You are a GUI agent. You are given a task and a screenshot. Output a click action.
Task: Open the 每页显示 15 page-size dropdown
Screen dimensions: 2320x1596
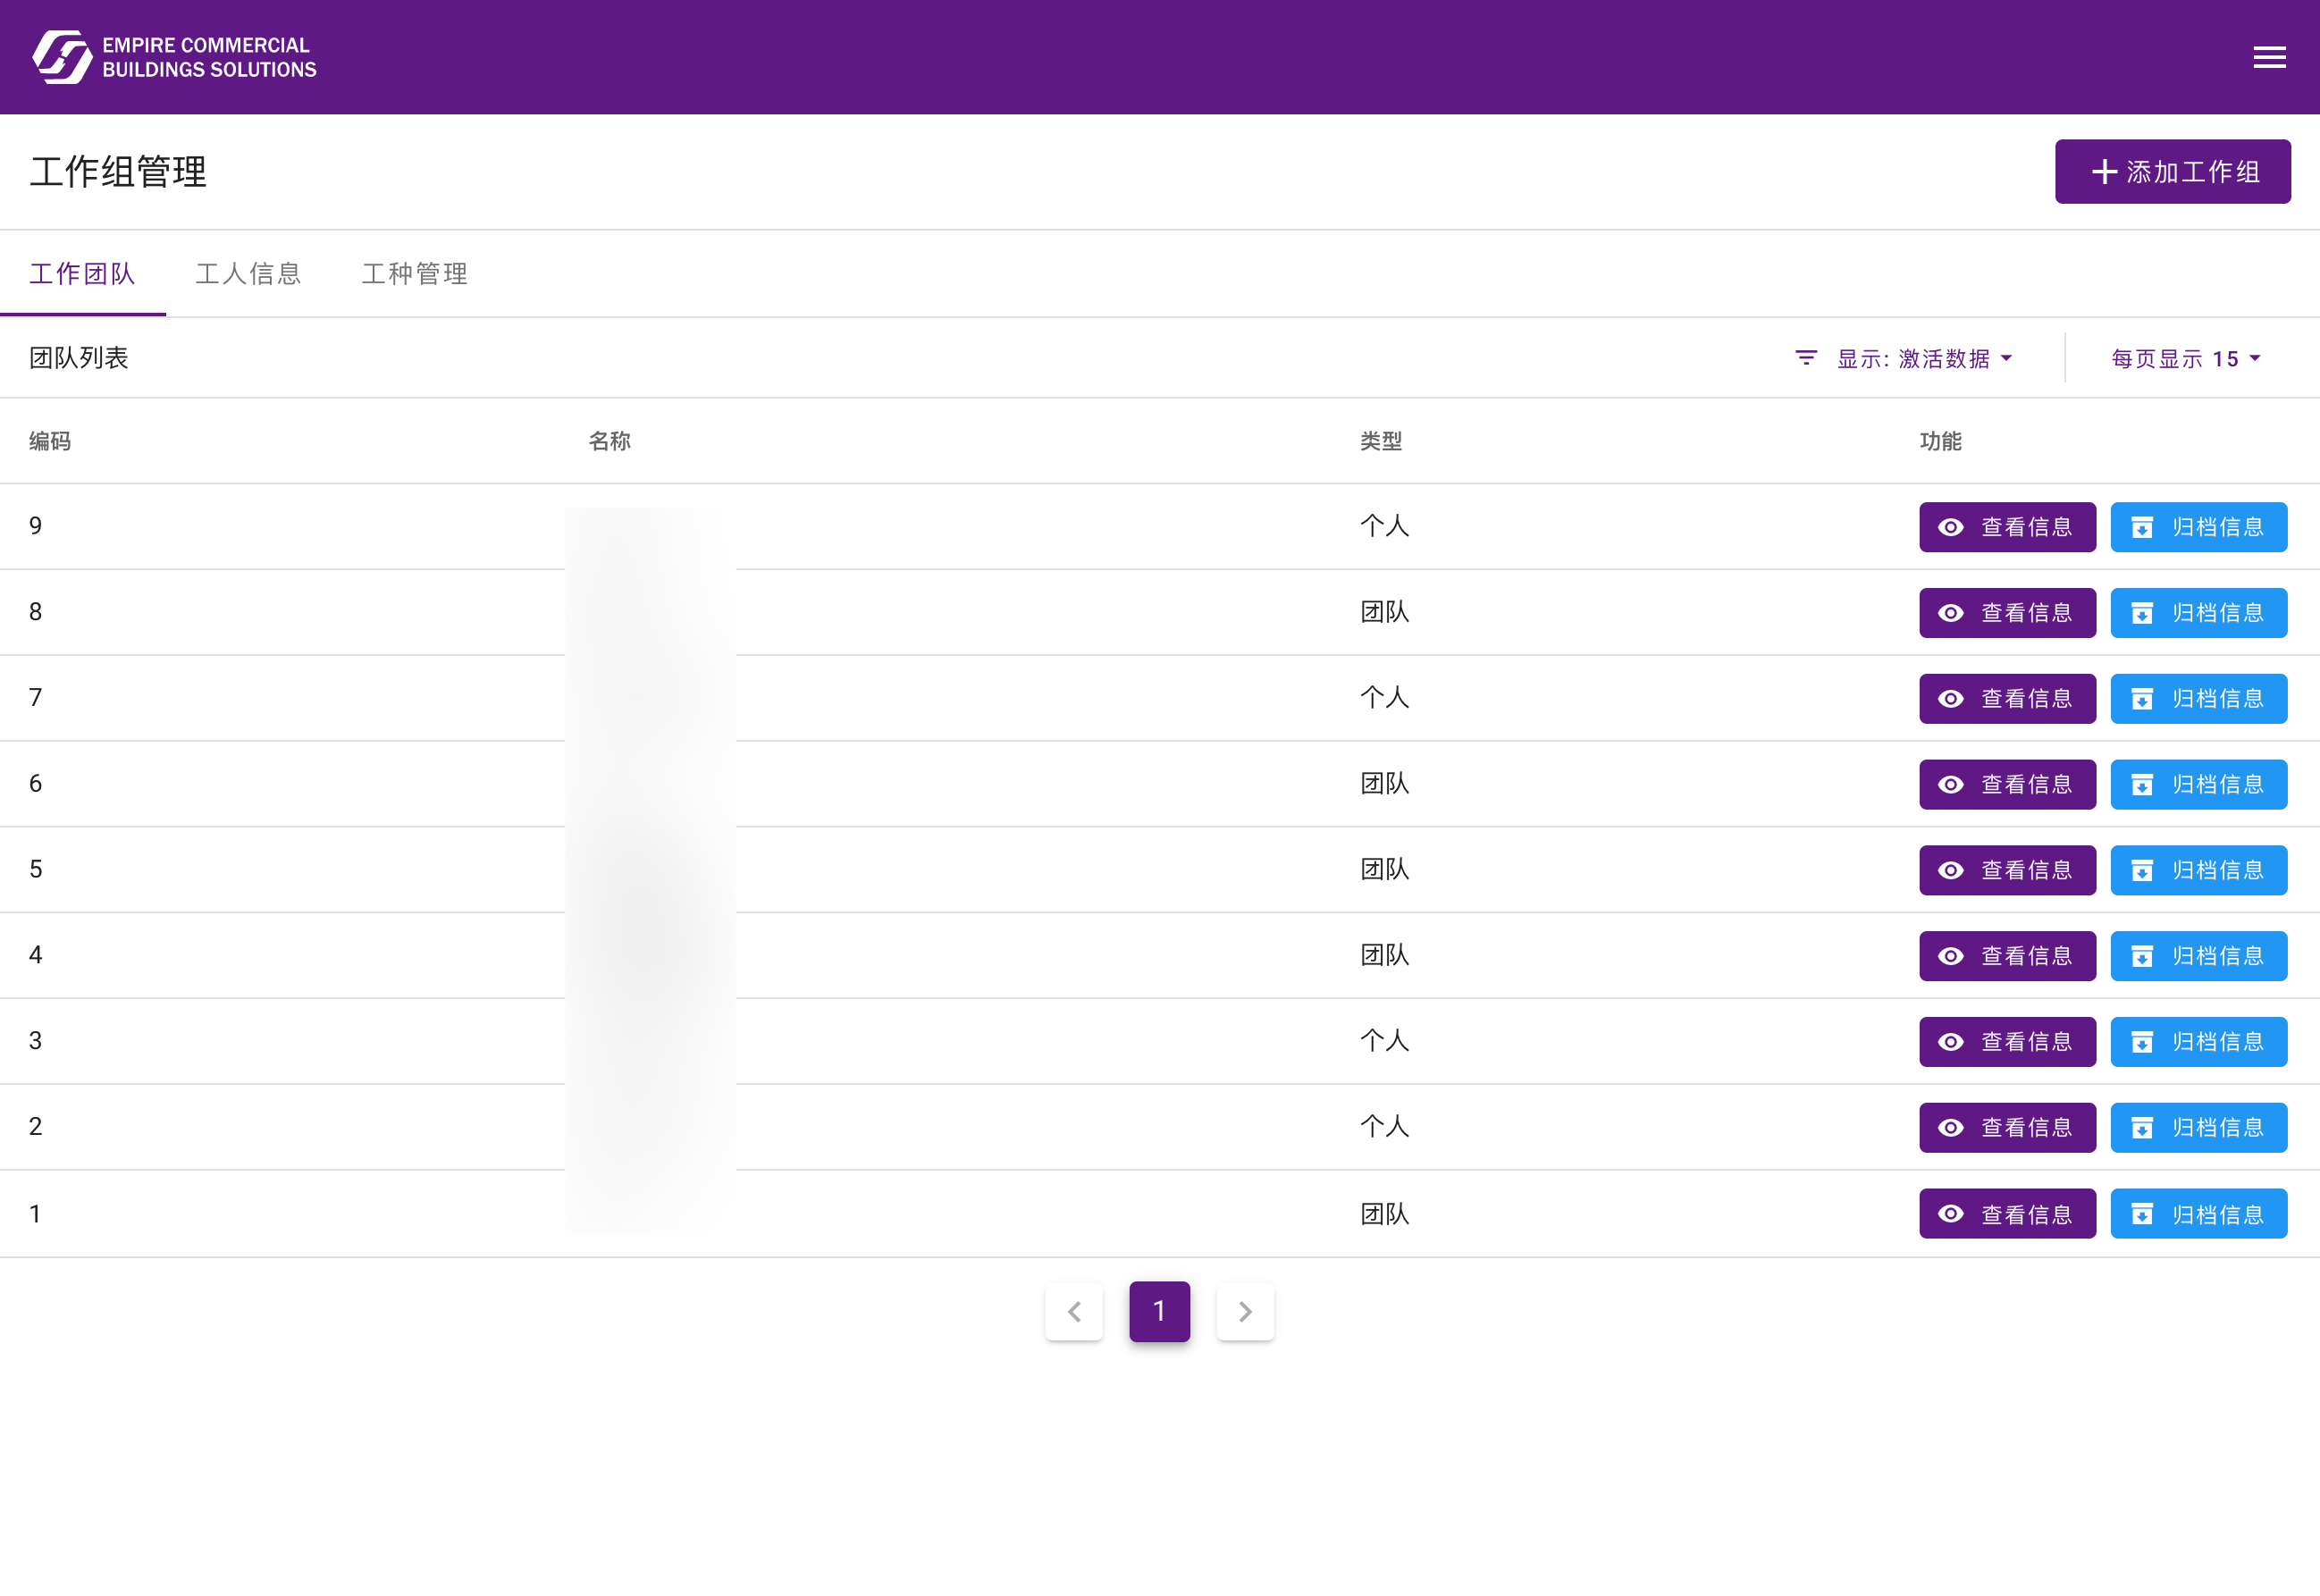[x=2185, y=357]
